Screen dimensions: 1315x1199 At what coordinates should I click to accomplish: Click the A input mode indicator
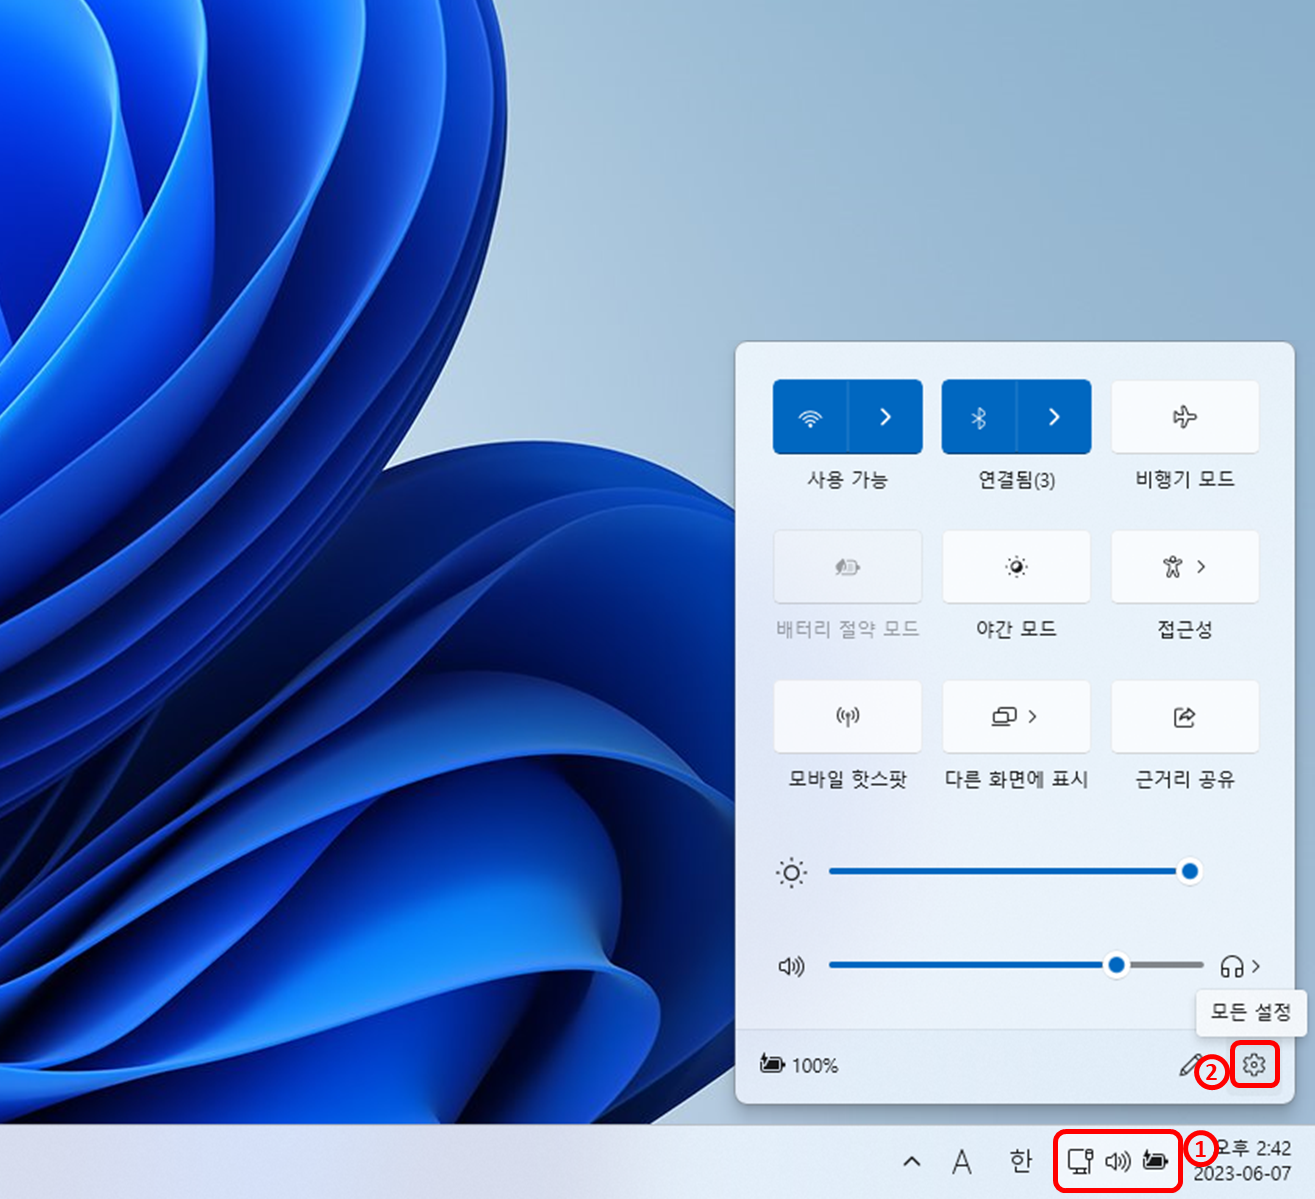click(x=961, y=1162)
